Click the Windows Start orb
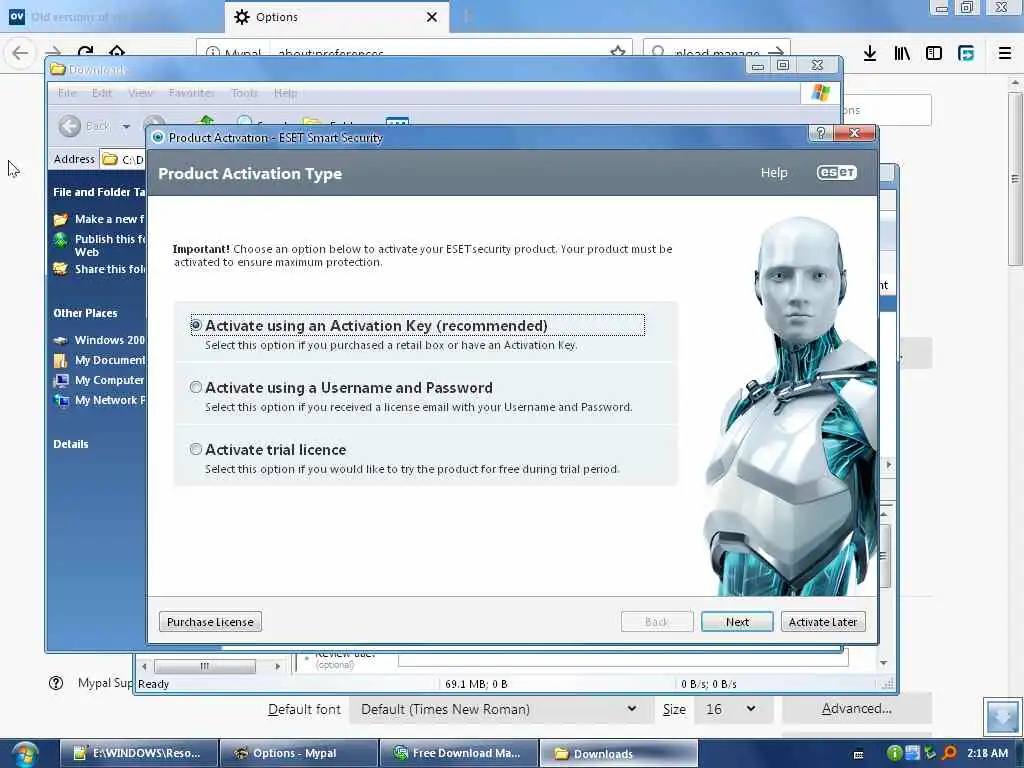This screenshot has height=768, width=1024. pos(24,754)
